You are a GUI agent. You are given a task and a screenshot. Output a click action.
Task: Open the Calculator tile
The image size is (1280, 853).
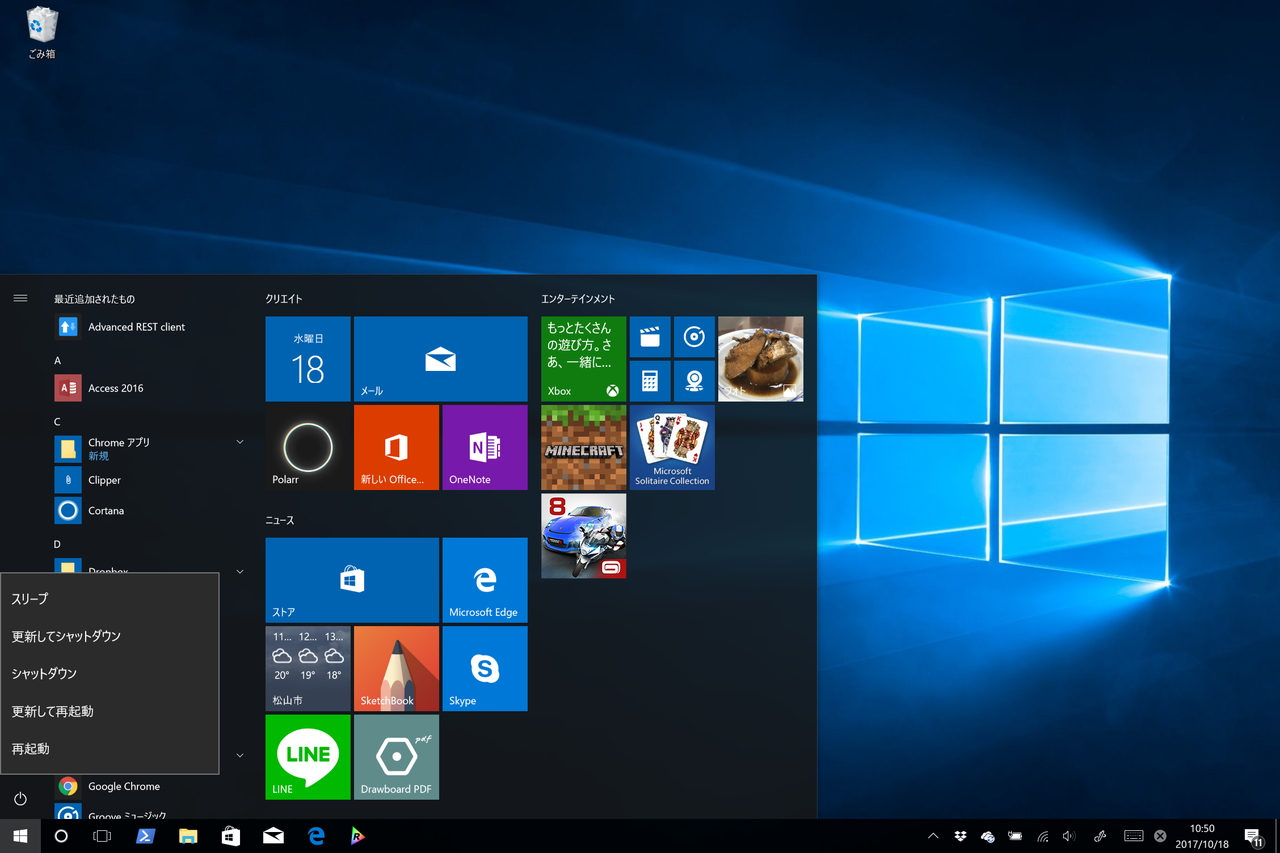pos(650,381)
